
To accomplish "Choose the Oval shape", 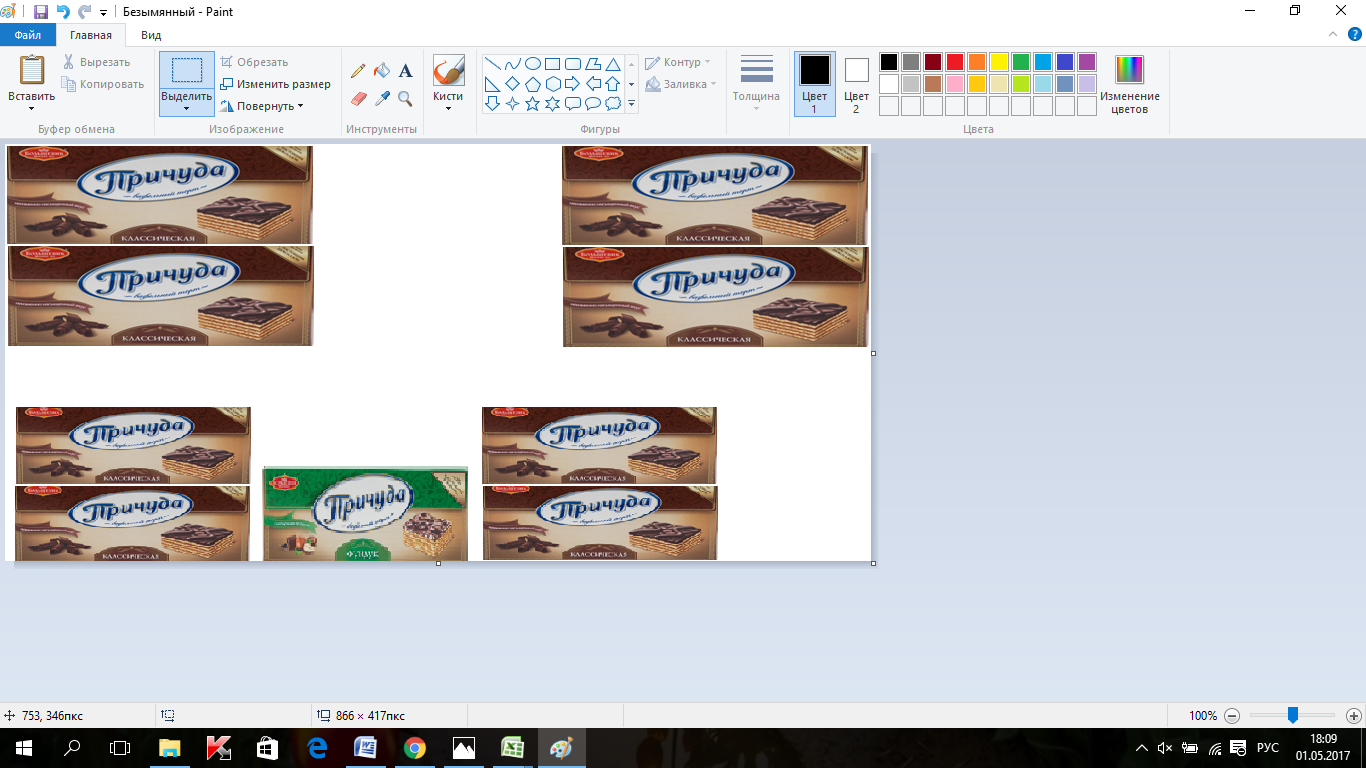I will (x=533, y=64).
